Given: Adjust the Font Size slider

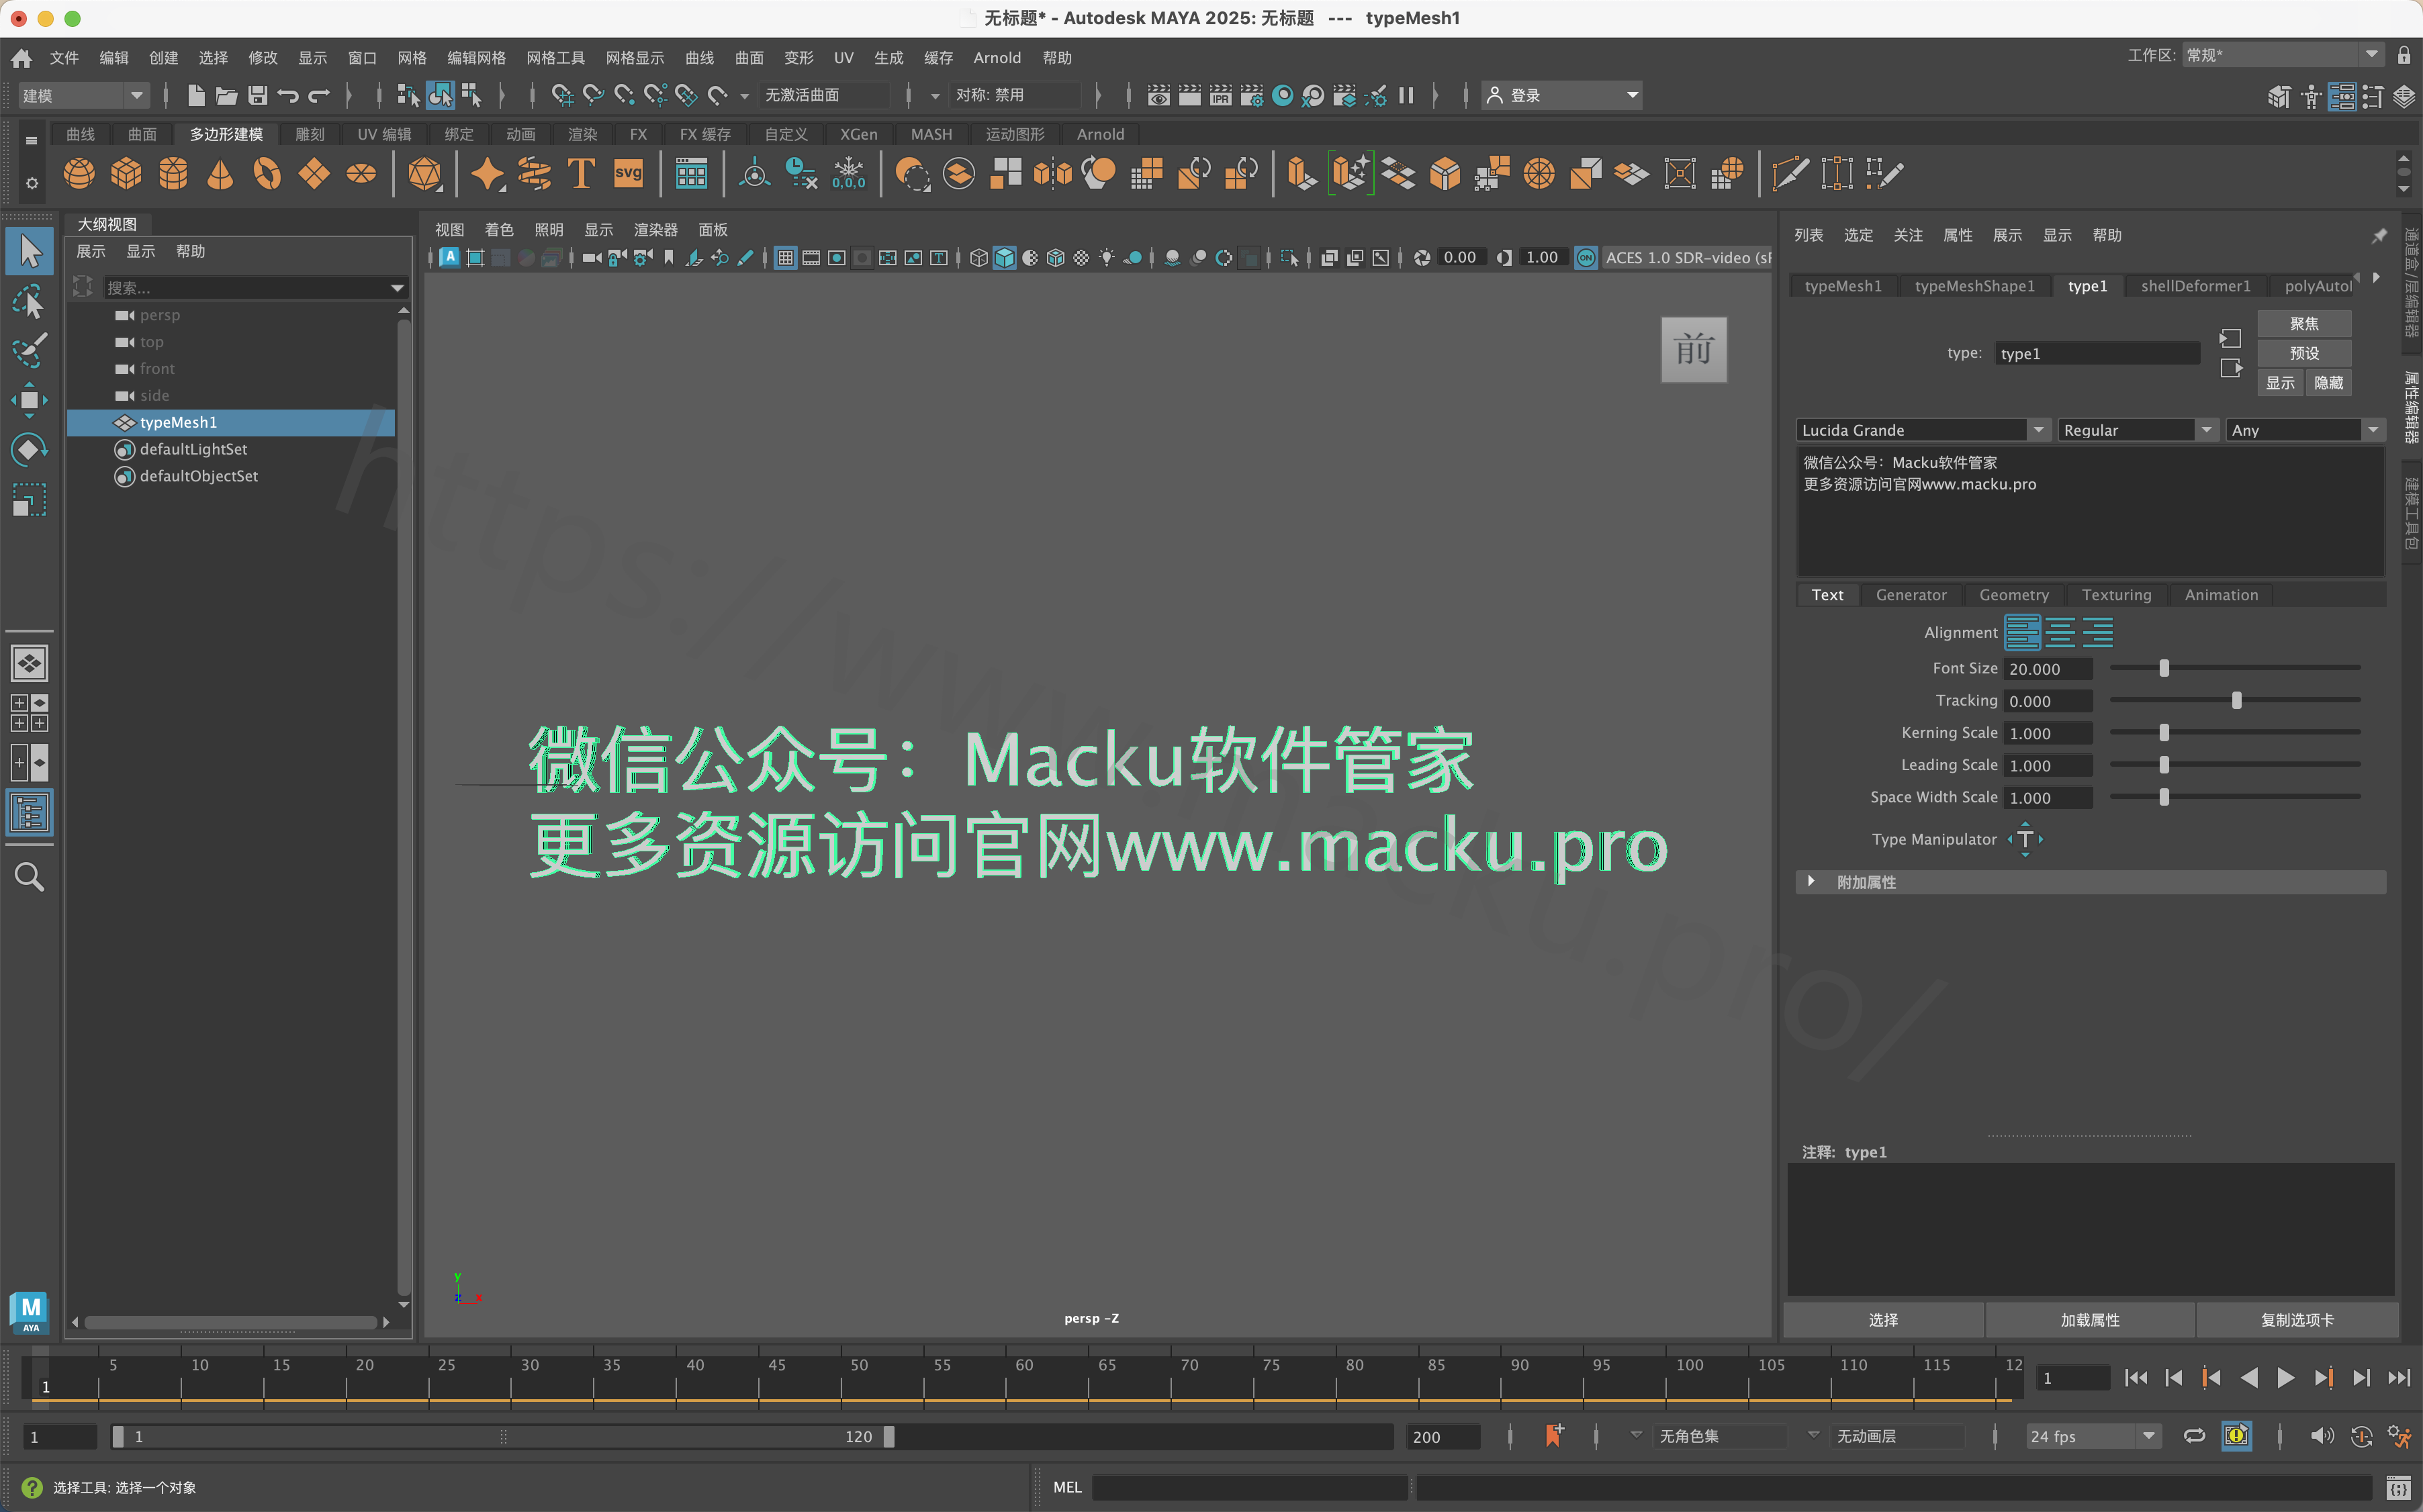Looking at the screenshot, I should [x=2164, y=668].
